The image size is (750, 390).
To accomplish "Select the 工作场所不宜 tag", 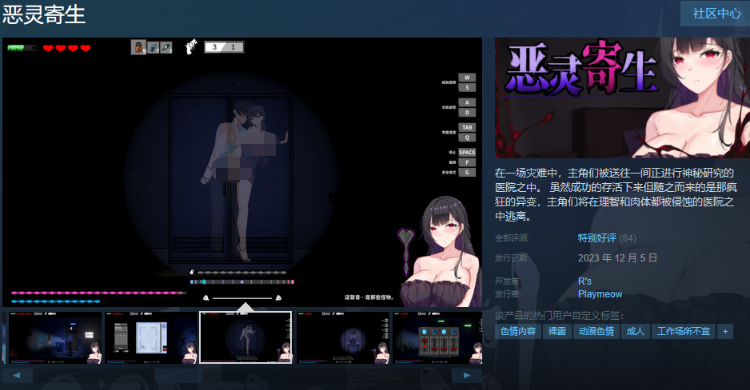I will pyautogui.click(x=683, y=331).
